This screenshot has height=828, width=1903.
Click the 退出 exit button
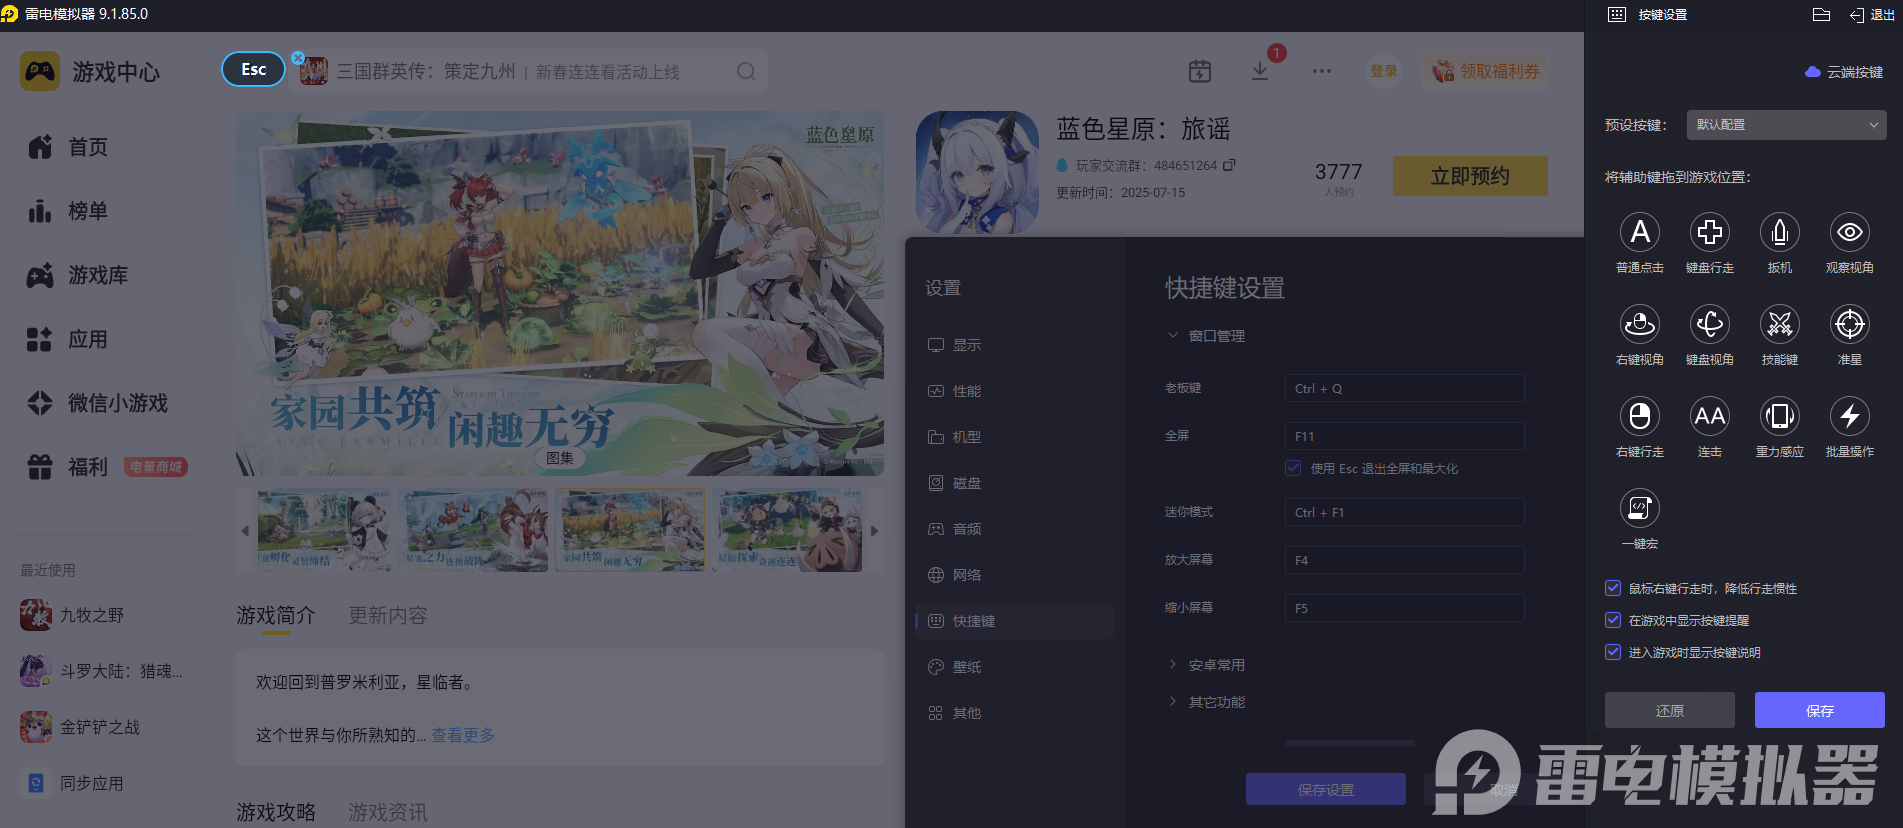click(1872, 15)
